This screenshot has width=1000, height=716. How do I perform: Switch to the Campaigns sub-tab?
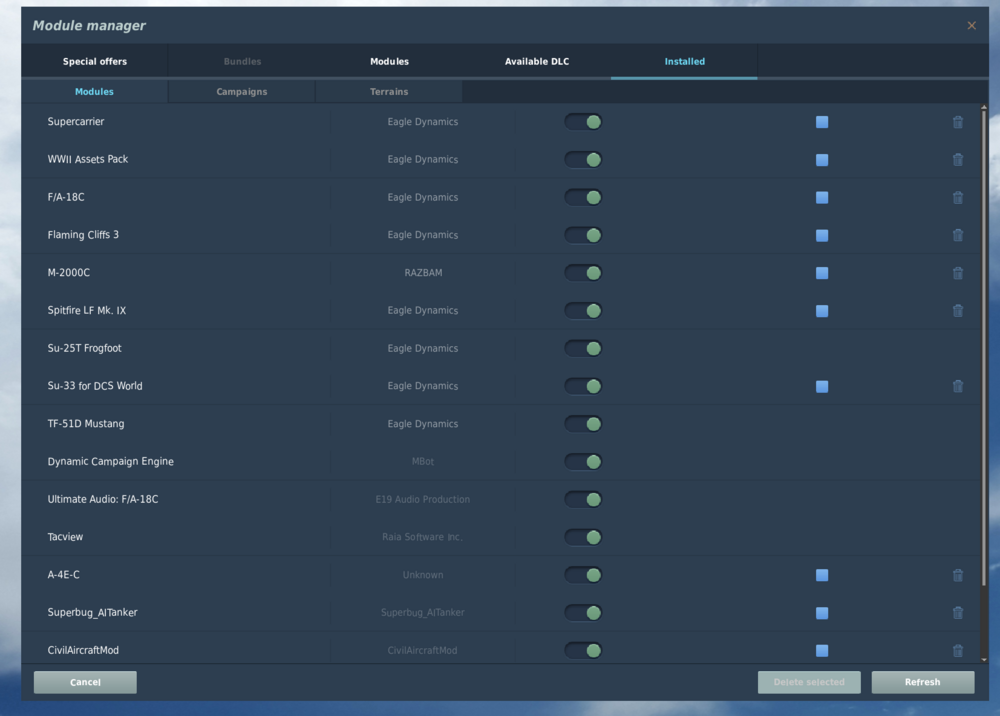pos(242,92)
